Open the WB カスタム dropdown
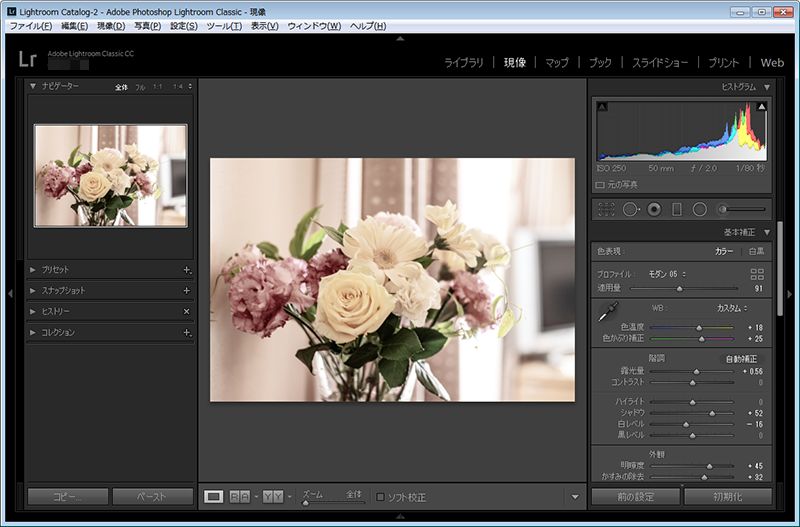Image resolution: width=800 pixels, height=527 pixels. [738, 308]
